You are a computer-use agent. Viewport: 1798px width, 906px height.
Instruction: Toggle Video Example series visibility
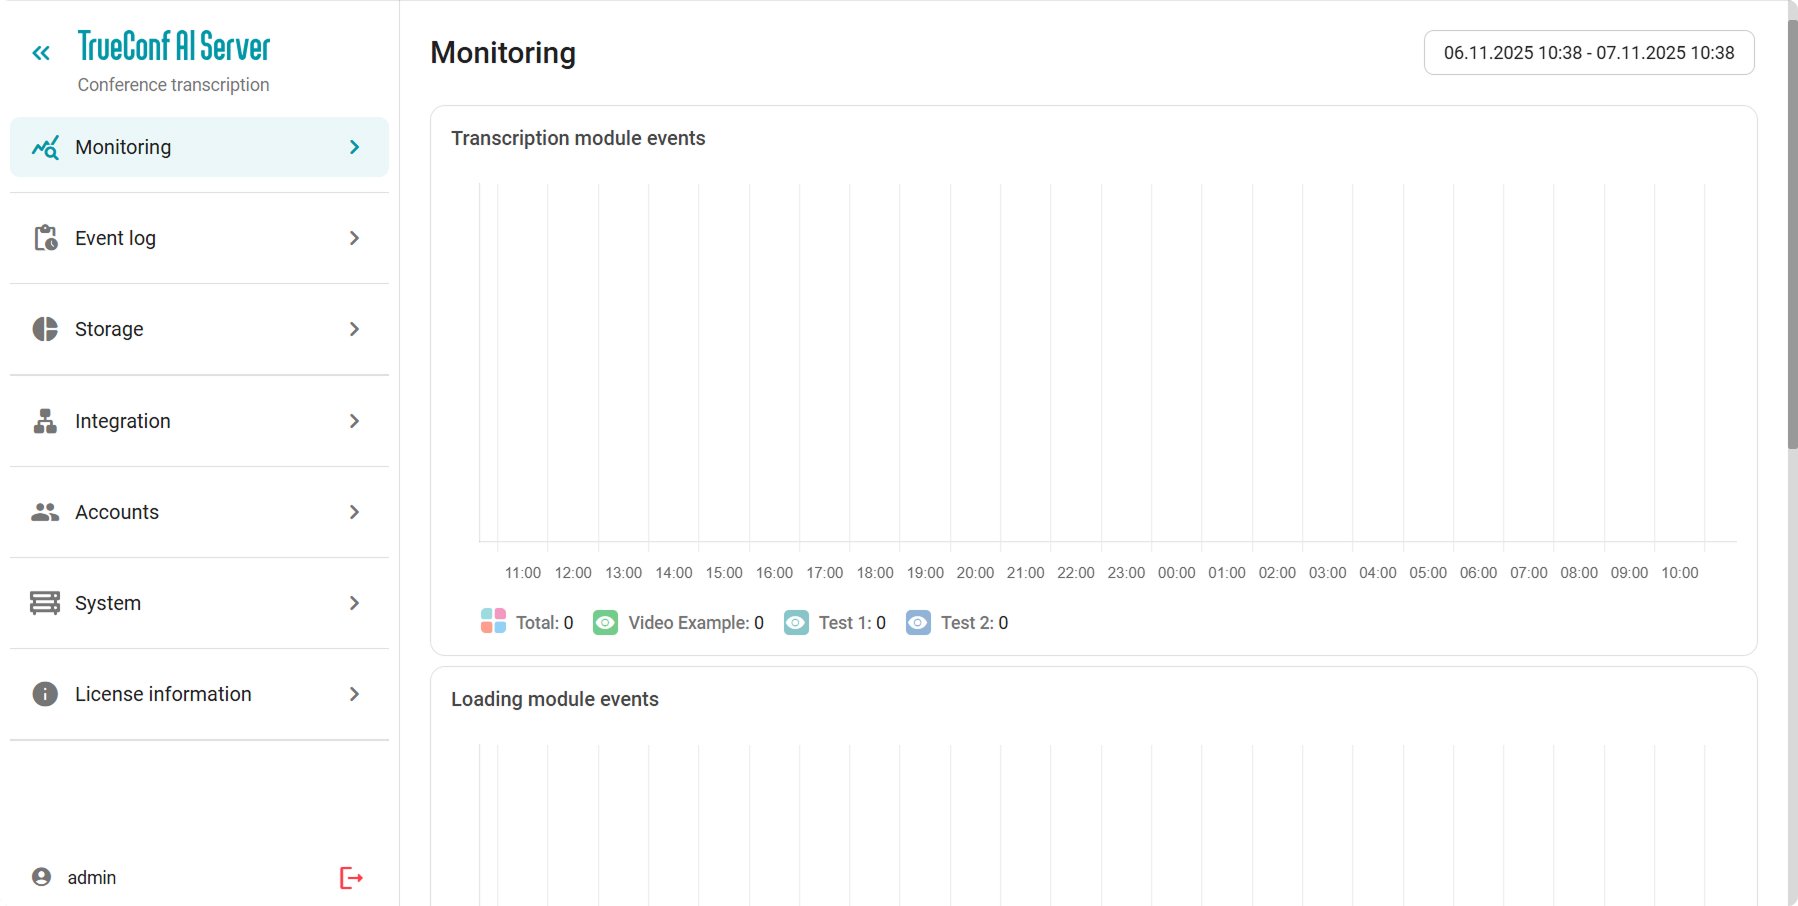pyautogui.click(x=605, y=623)
